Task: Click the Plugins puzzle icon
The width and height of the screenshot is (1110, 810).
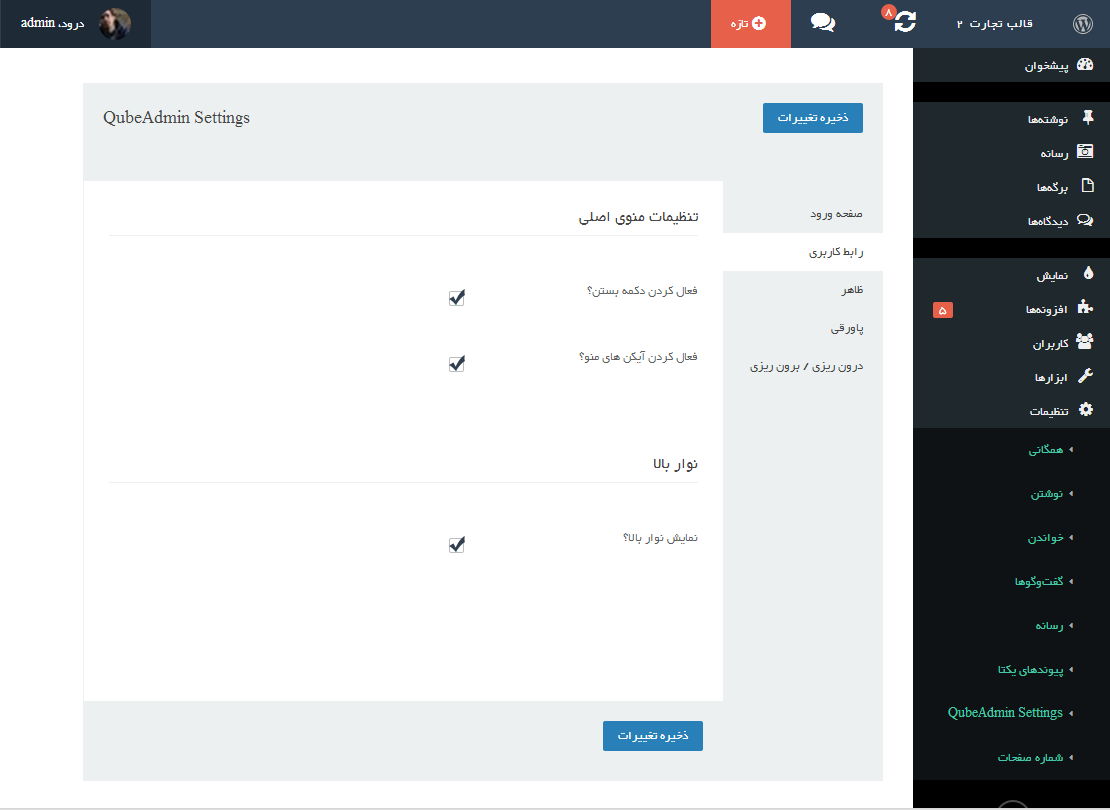Action: tap(1085, 309)
